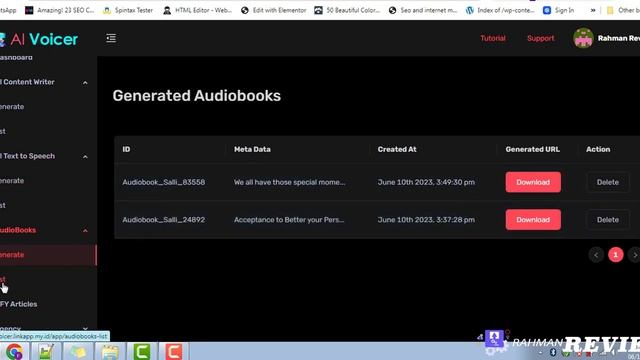This screenshot has width=640, height=360.
Task: Collapse the AI Content Writer section
Action: 85,82
